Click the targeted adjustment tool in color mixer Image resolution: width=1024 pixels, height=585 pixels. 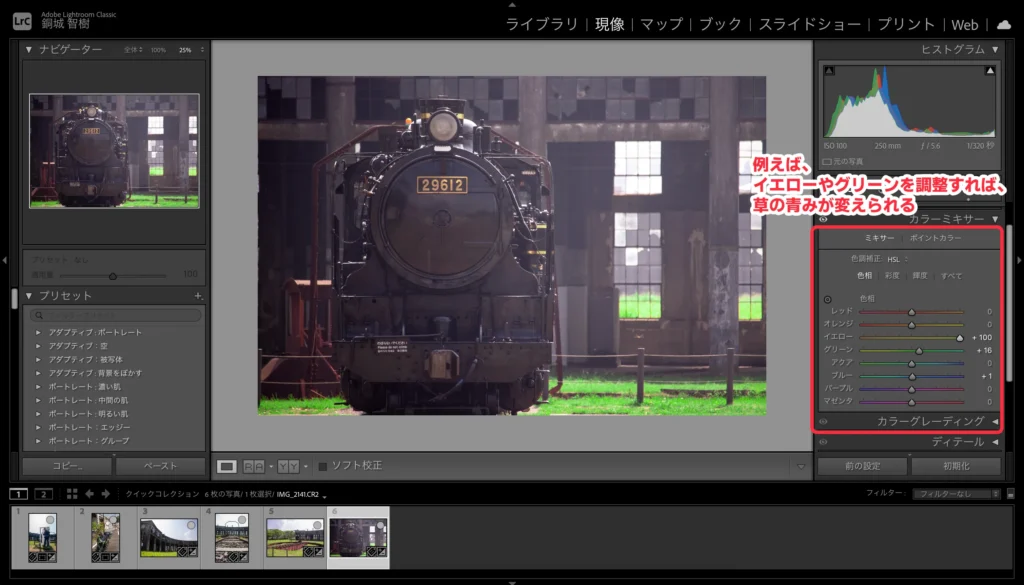[827, 299]
